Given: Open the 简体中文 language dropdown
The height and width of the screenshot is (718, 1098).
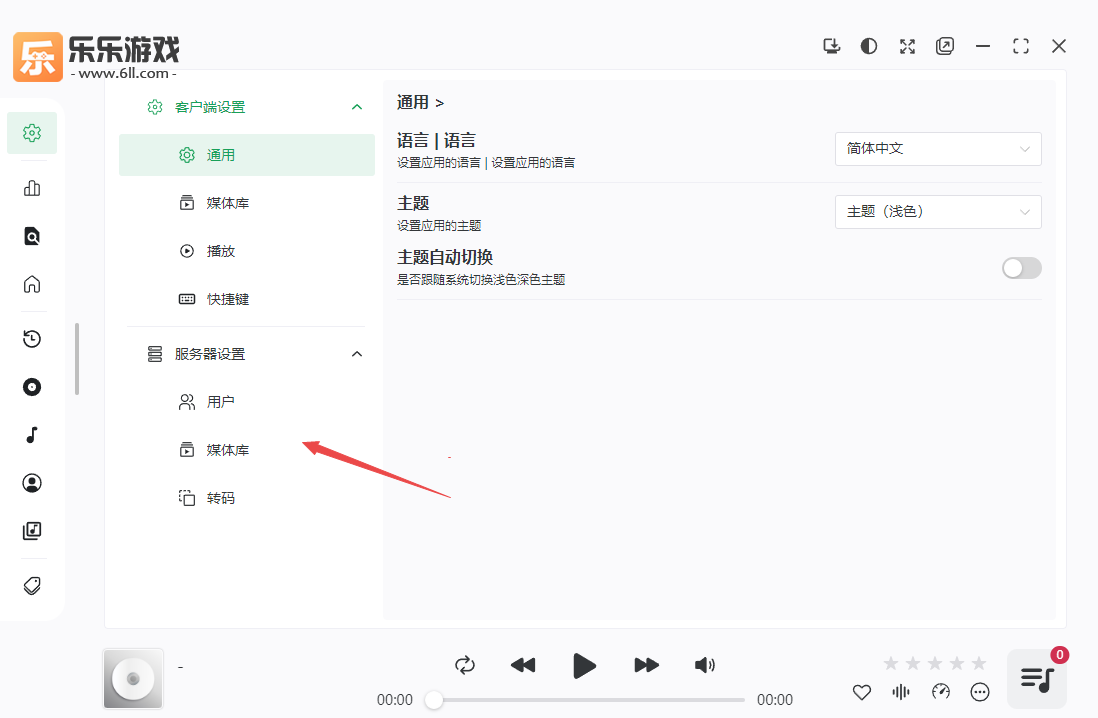Looking at the screenshot, I should 938,149.
